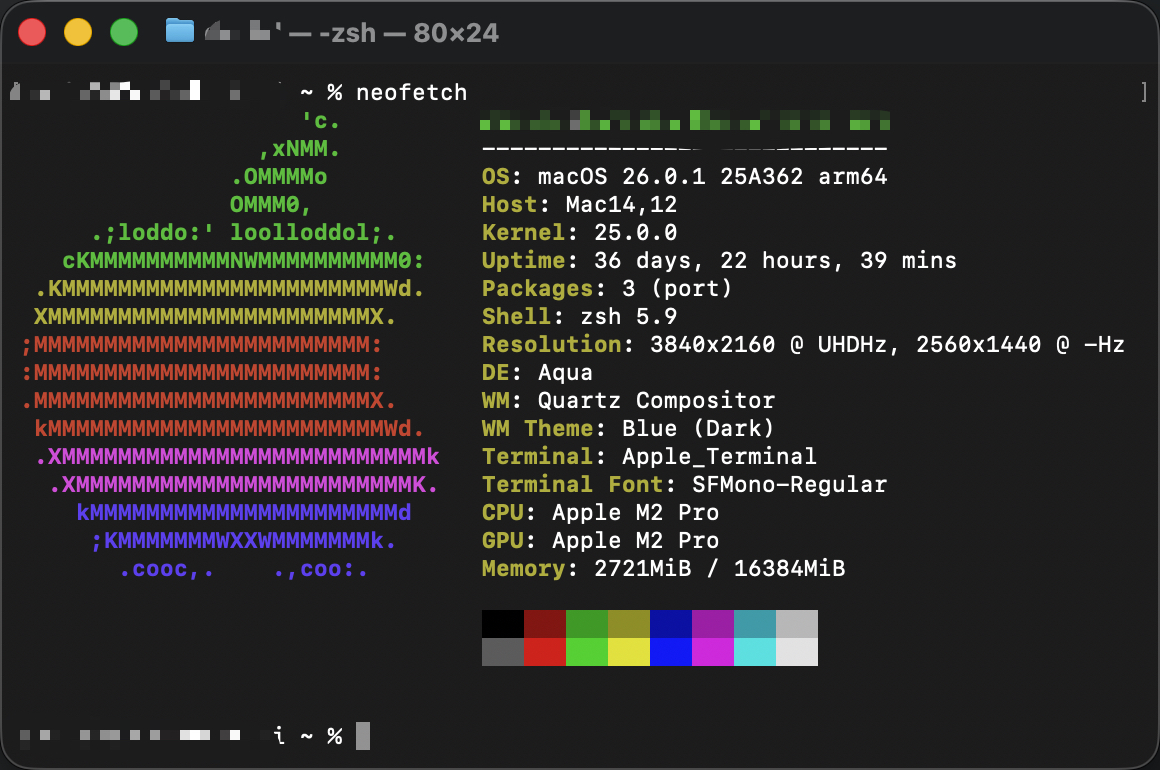Select the bright yellow color block

click(x=628, y=652)
